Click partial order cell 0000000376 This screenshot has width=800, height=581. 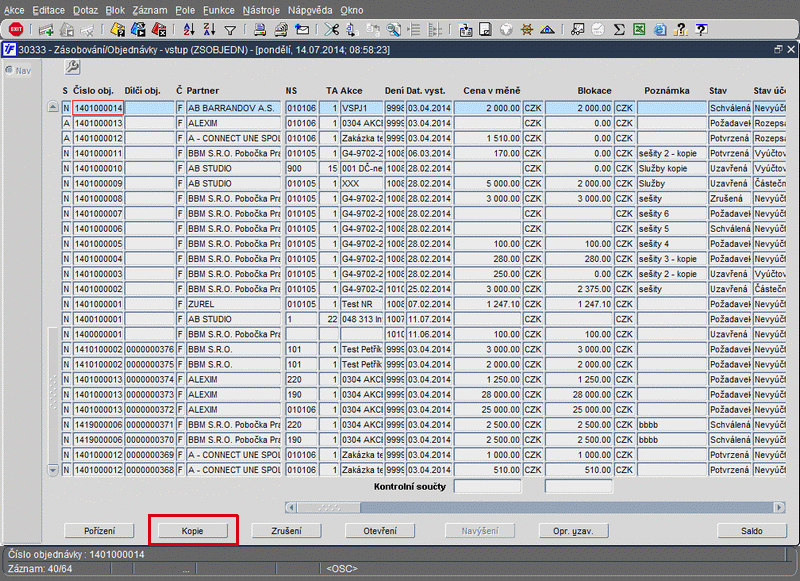click(x=150, y=349)
